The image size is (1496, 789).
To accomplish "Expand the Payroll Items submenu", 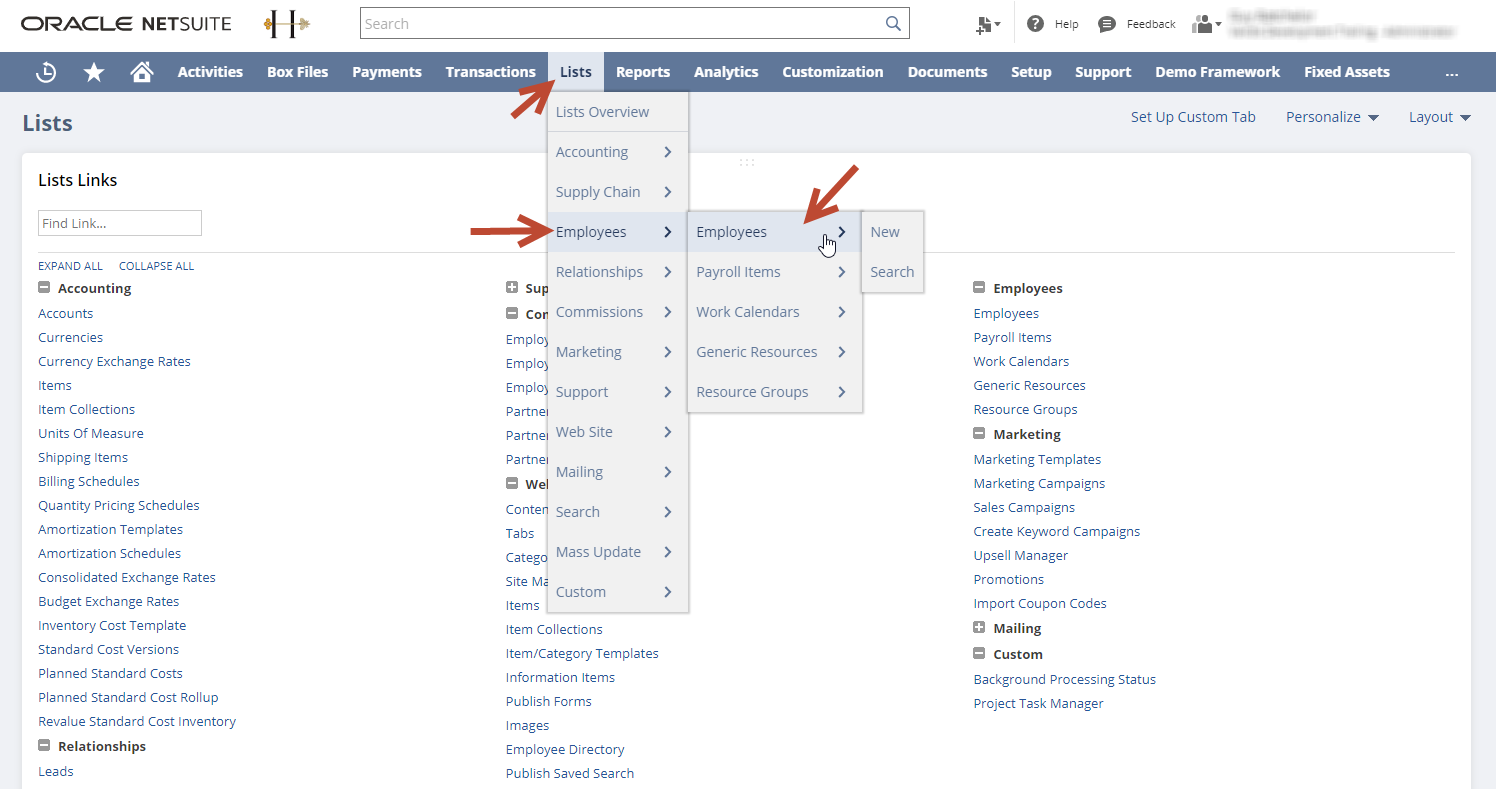I will 738,271.
